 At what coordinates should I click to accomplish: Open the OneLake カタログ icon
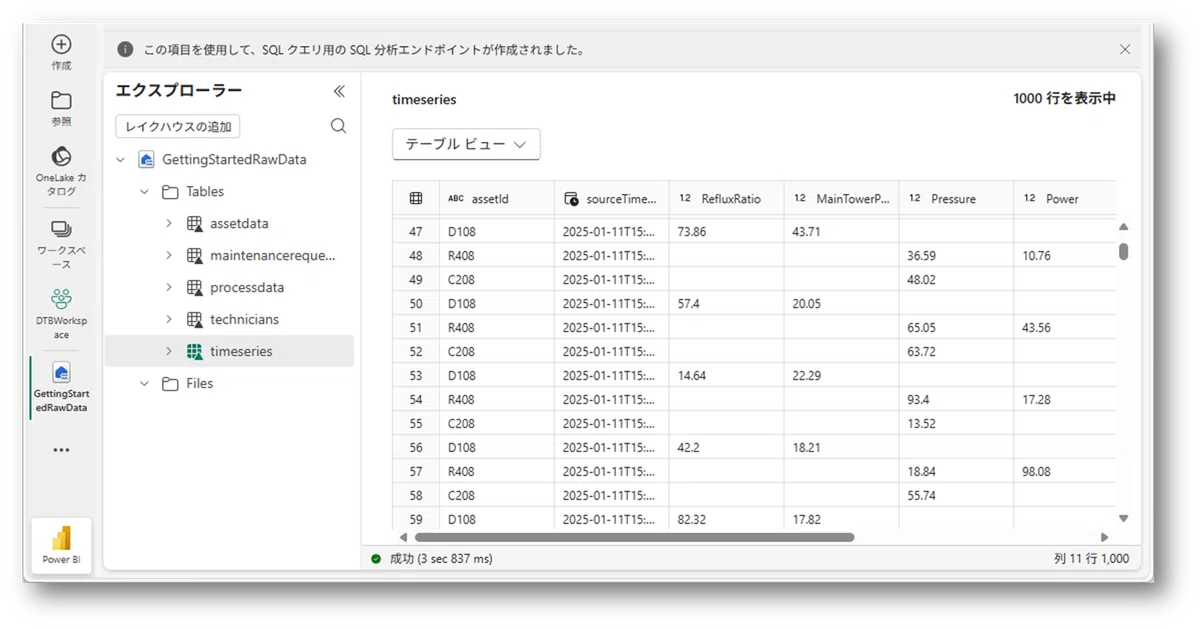(61, 157)
